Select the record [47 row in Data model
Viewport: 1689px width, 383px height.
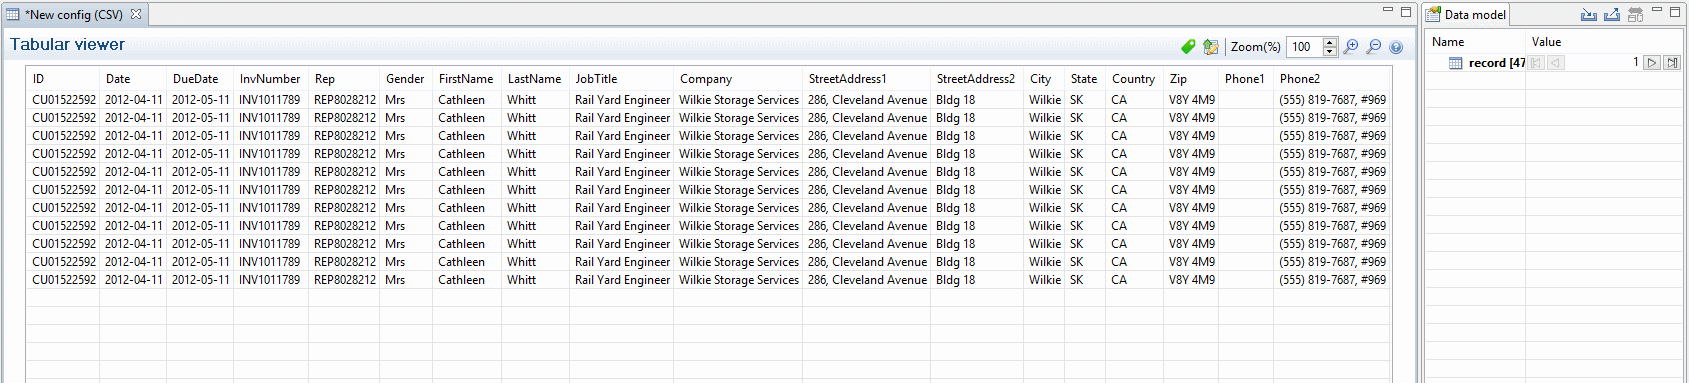click(x=1554, y=63)
